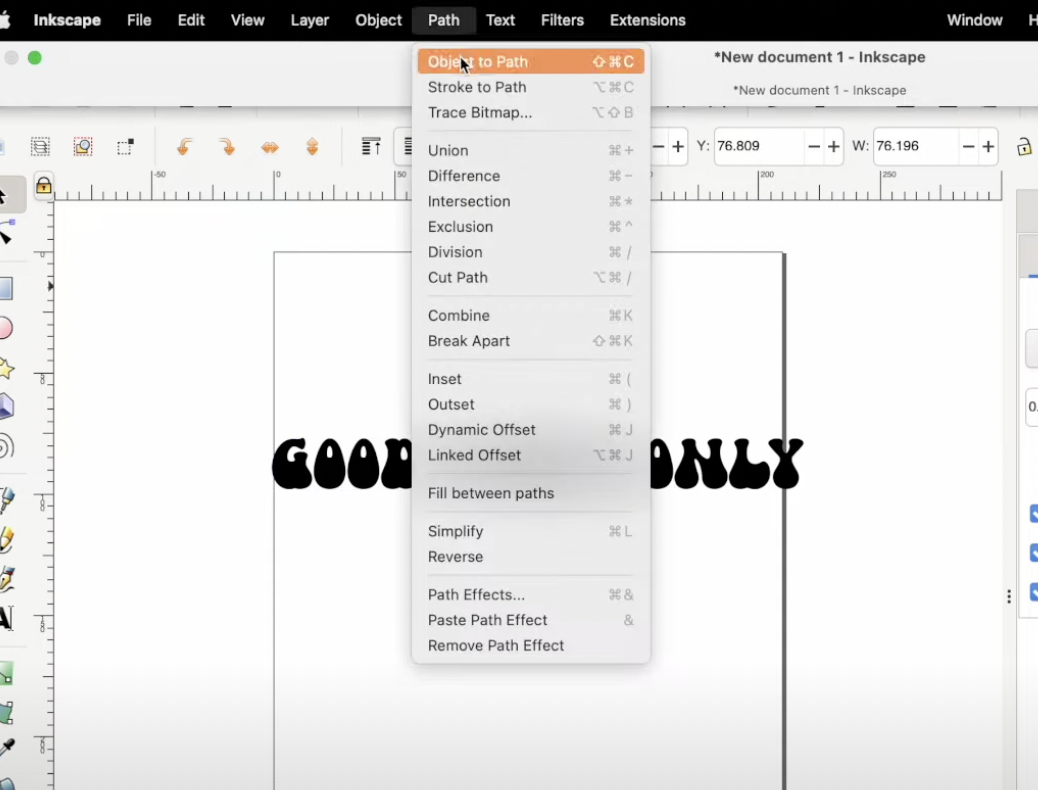Select the 3D Box tool
The image size is (1038, 790).
coord(13,406)
